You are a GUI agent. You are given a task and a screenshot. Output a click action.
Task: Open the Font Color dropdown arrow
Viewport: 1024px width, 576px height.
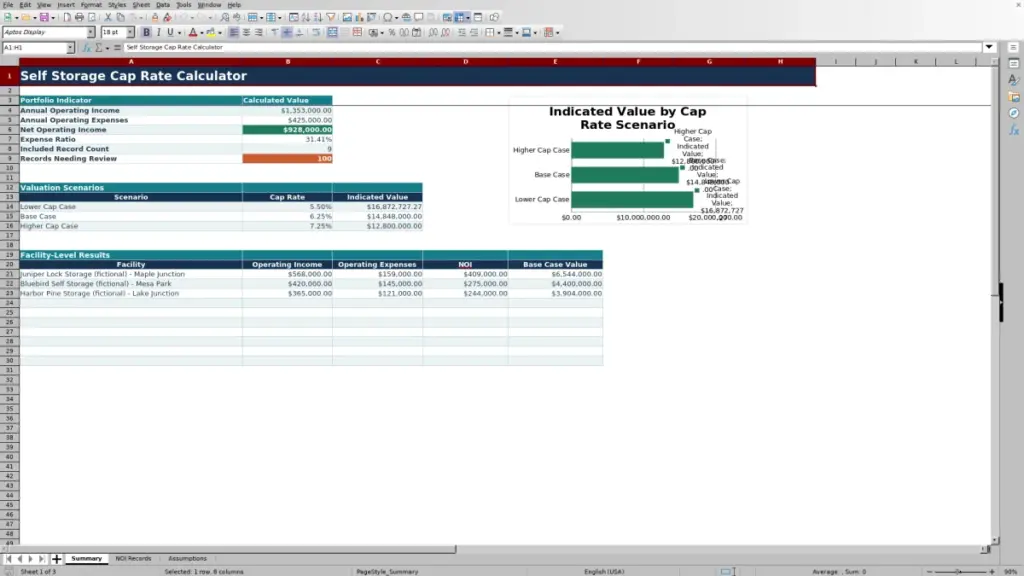tap(202, 32)
